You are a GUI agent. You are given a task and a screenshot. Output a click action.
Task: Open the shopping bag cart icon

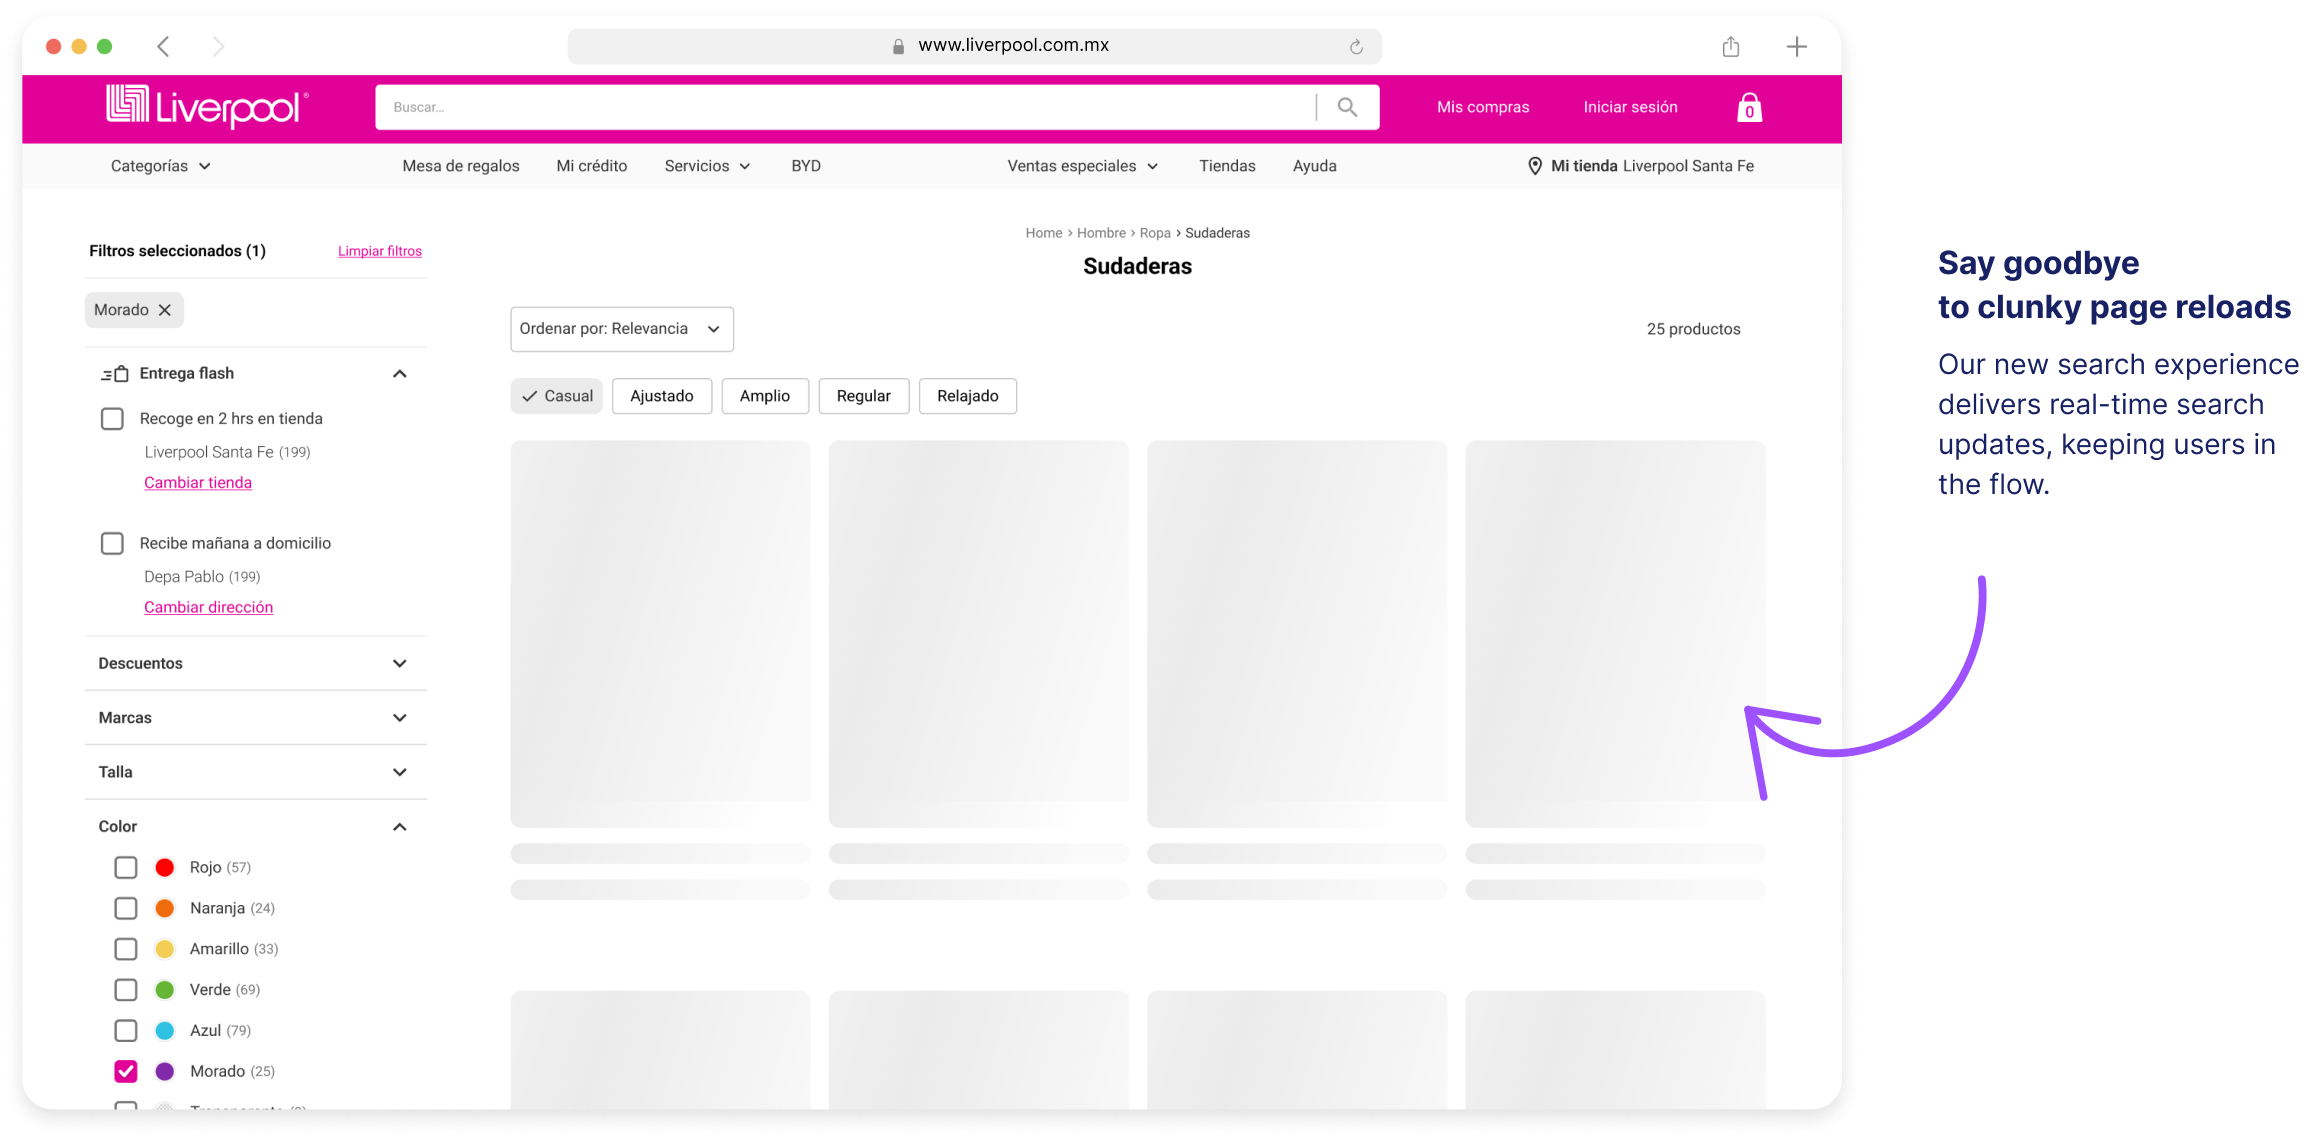1749,107
